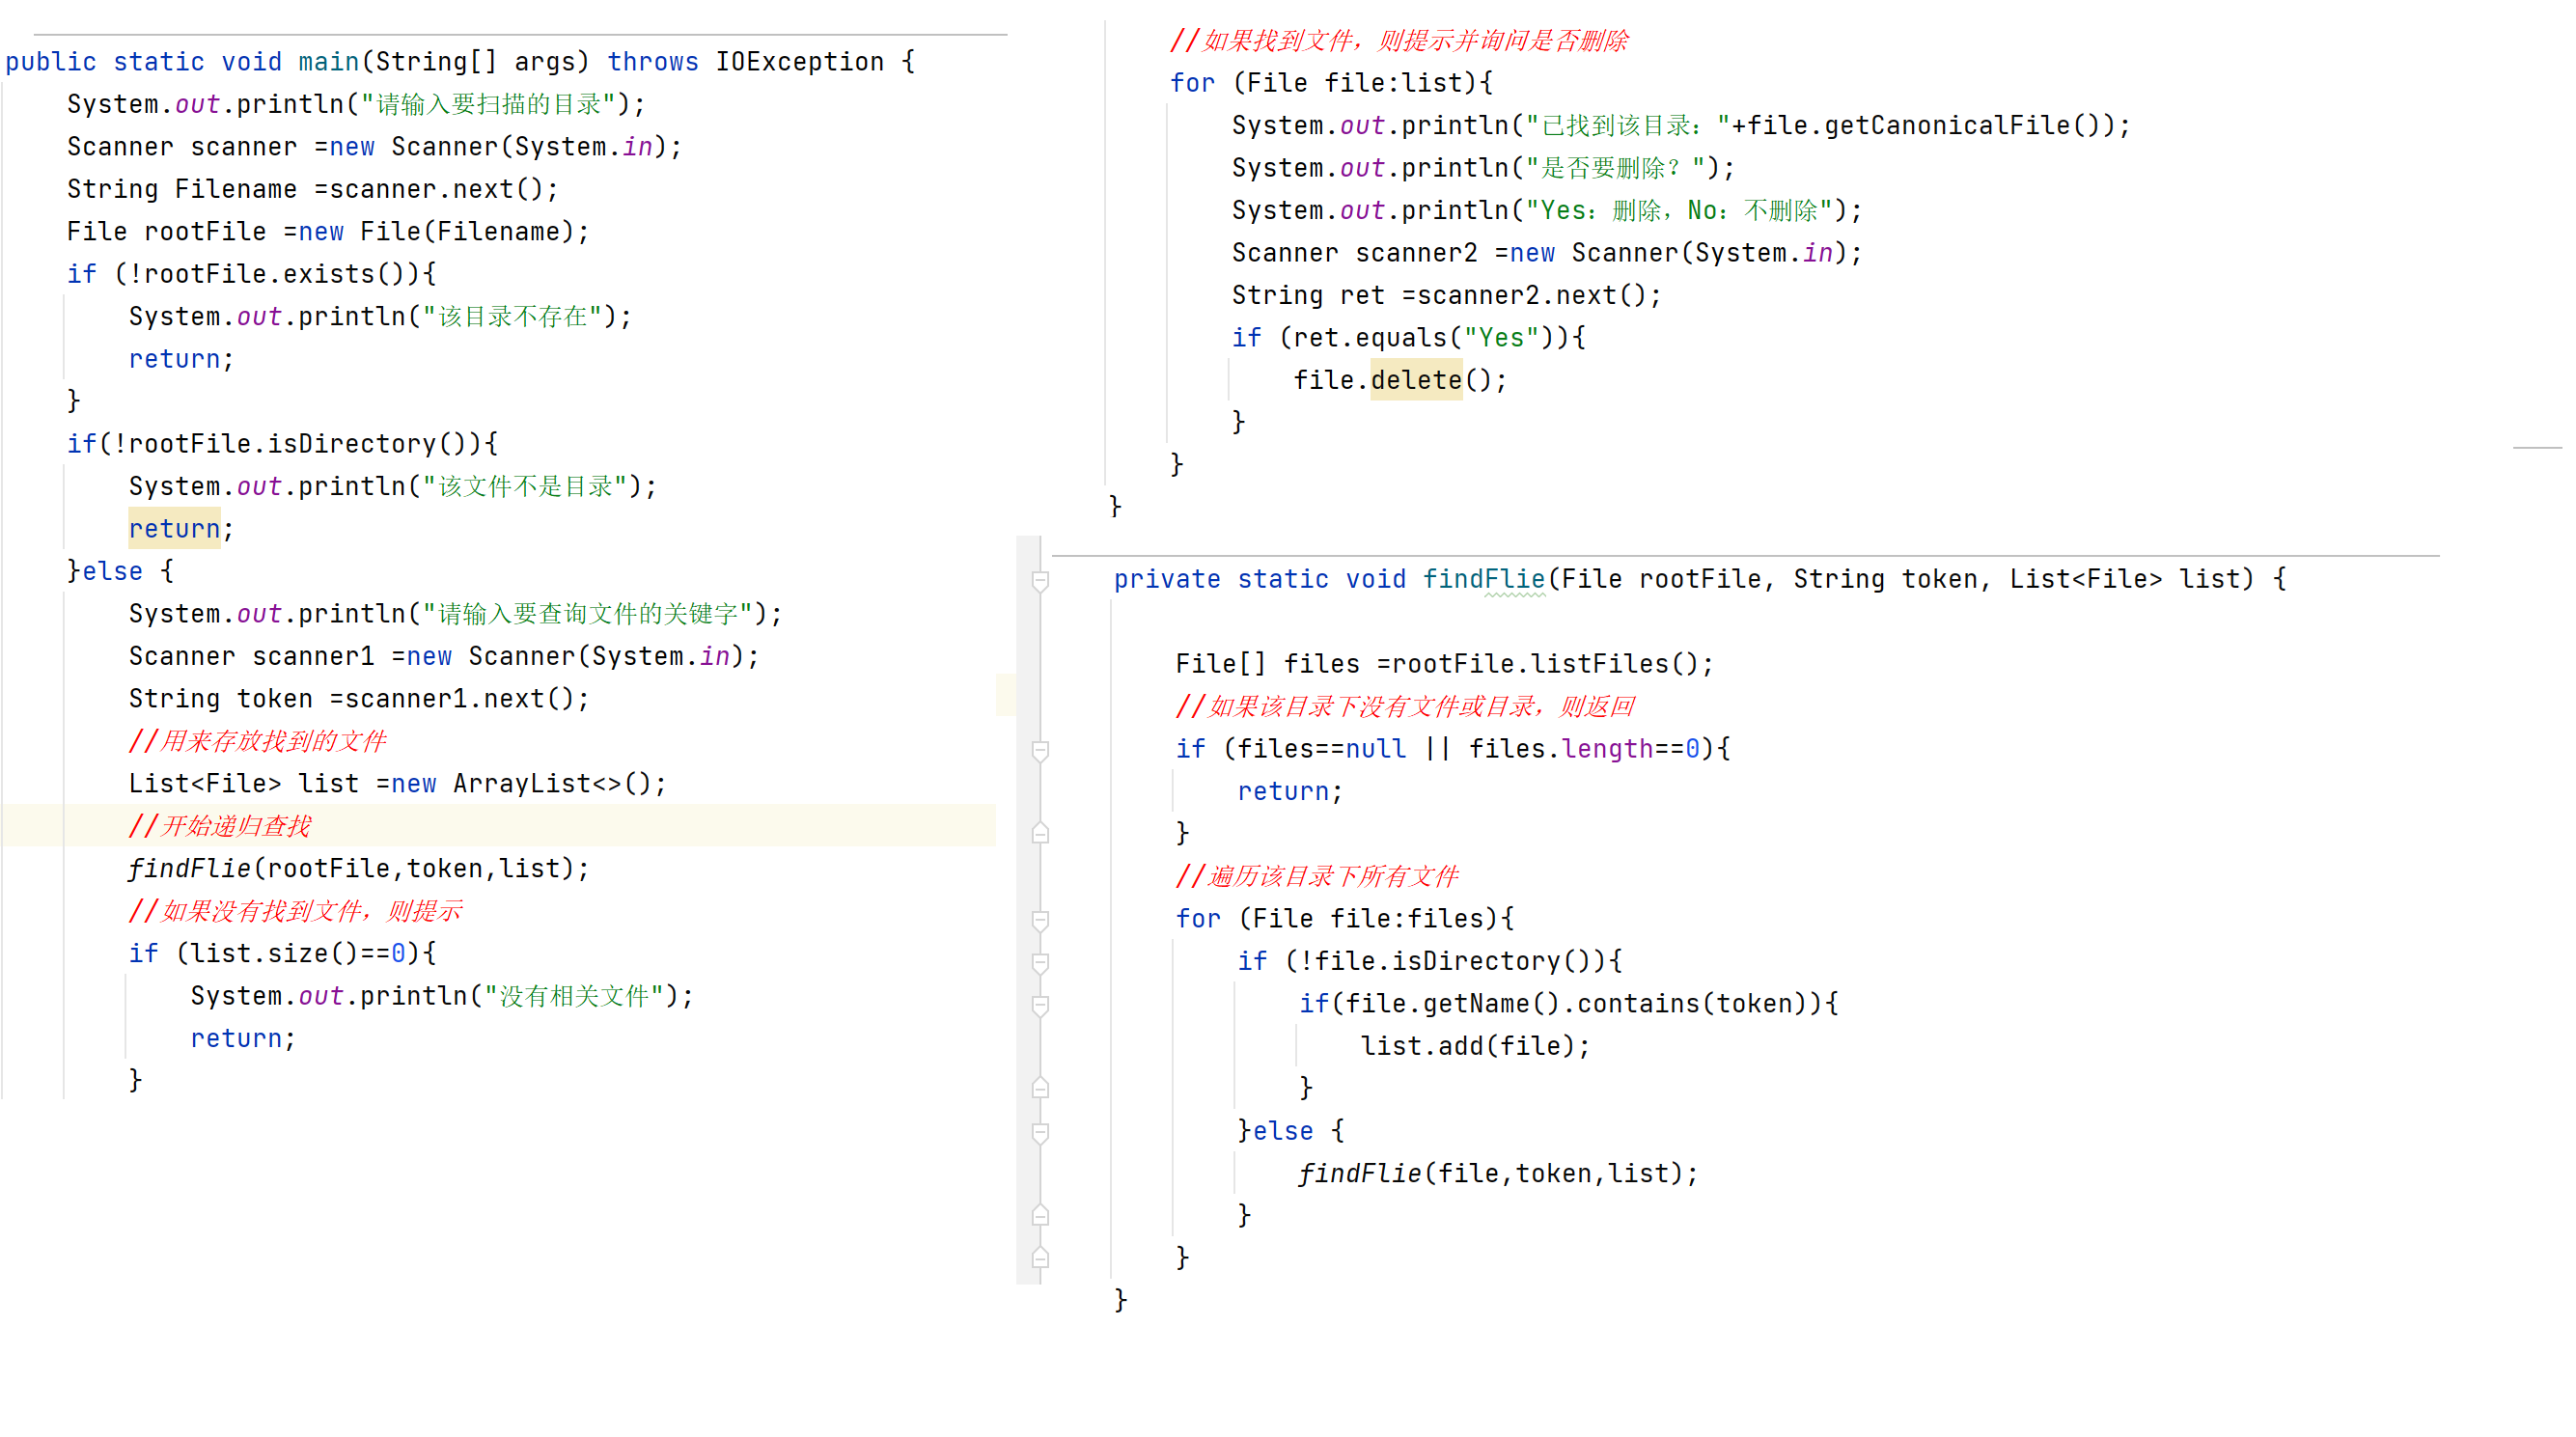Click the highlighted return keyword after 该文件不是目录
This screenshot has width=2576, height=1437.
(174, 529)
